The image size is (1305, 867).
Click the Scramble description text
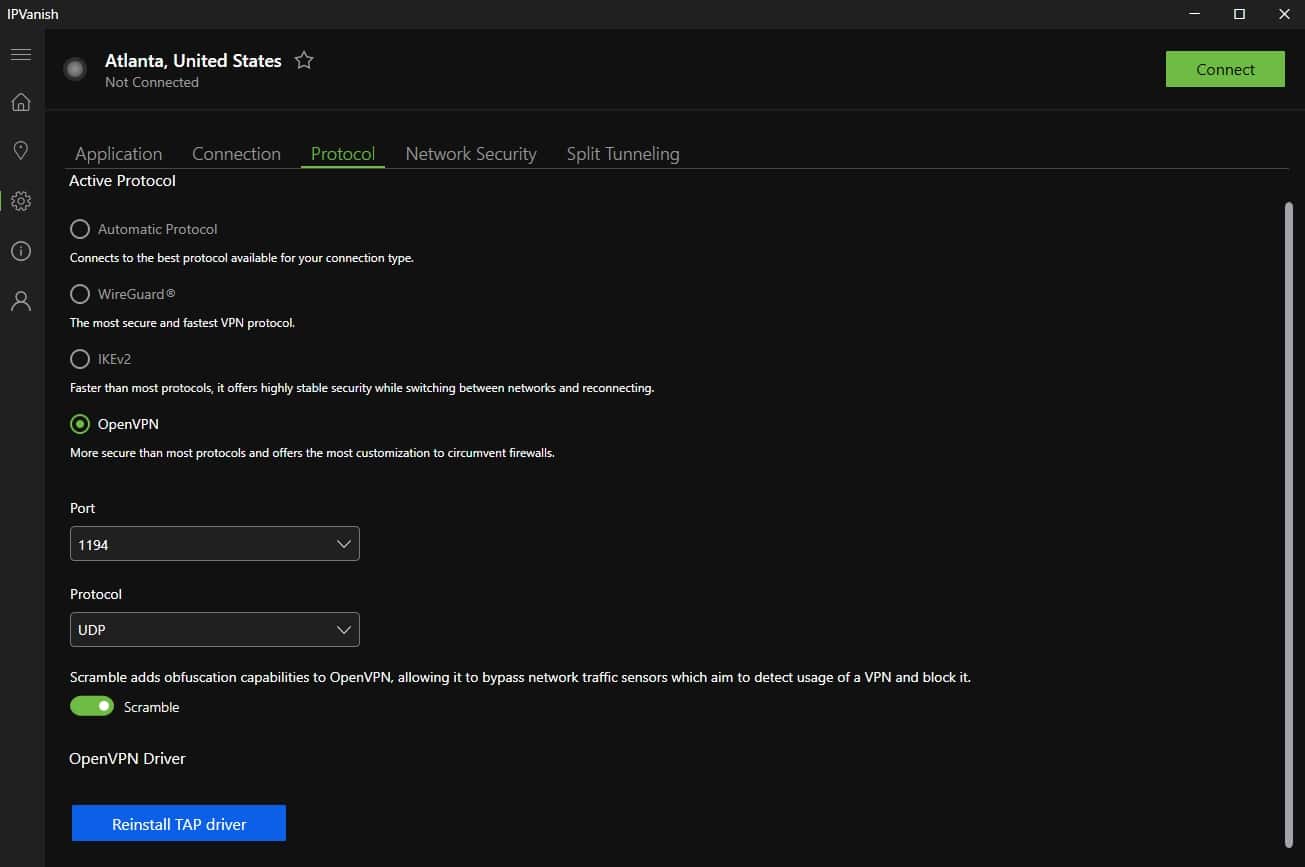520,677
